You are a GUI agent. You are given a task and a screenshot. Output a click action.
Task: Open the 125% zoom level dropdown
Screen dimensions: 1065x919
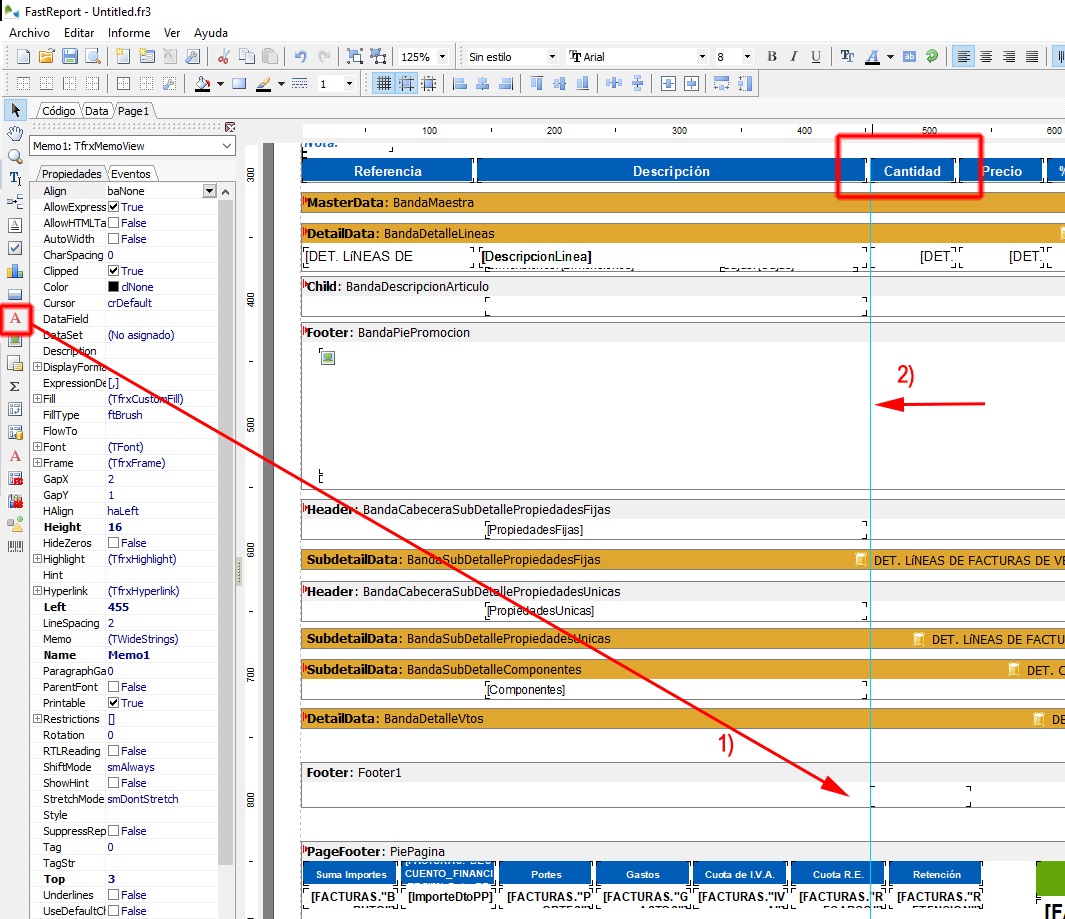coord(442,57)
